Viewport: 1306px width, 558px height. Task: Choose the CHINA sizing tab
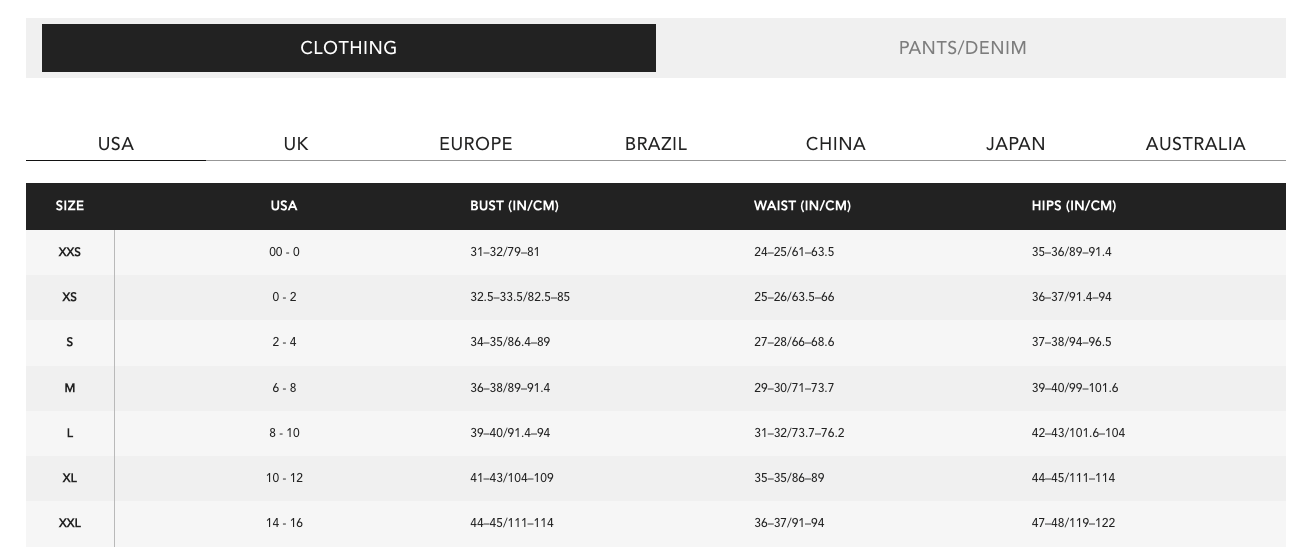point(836,144)
